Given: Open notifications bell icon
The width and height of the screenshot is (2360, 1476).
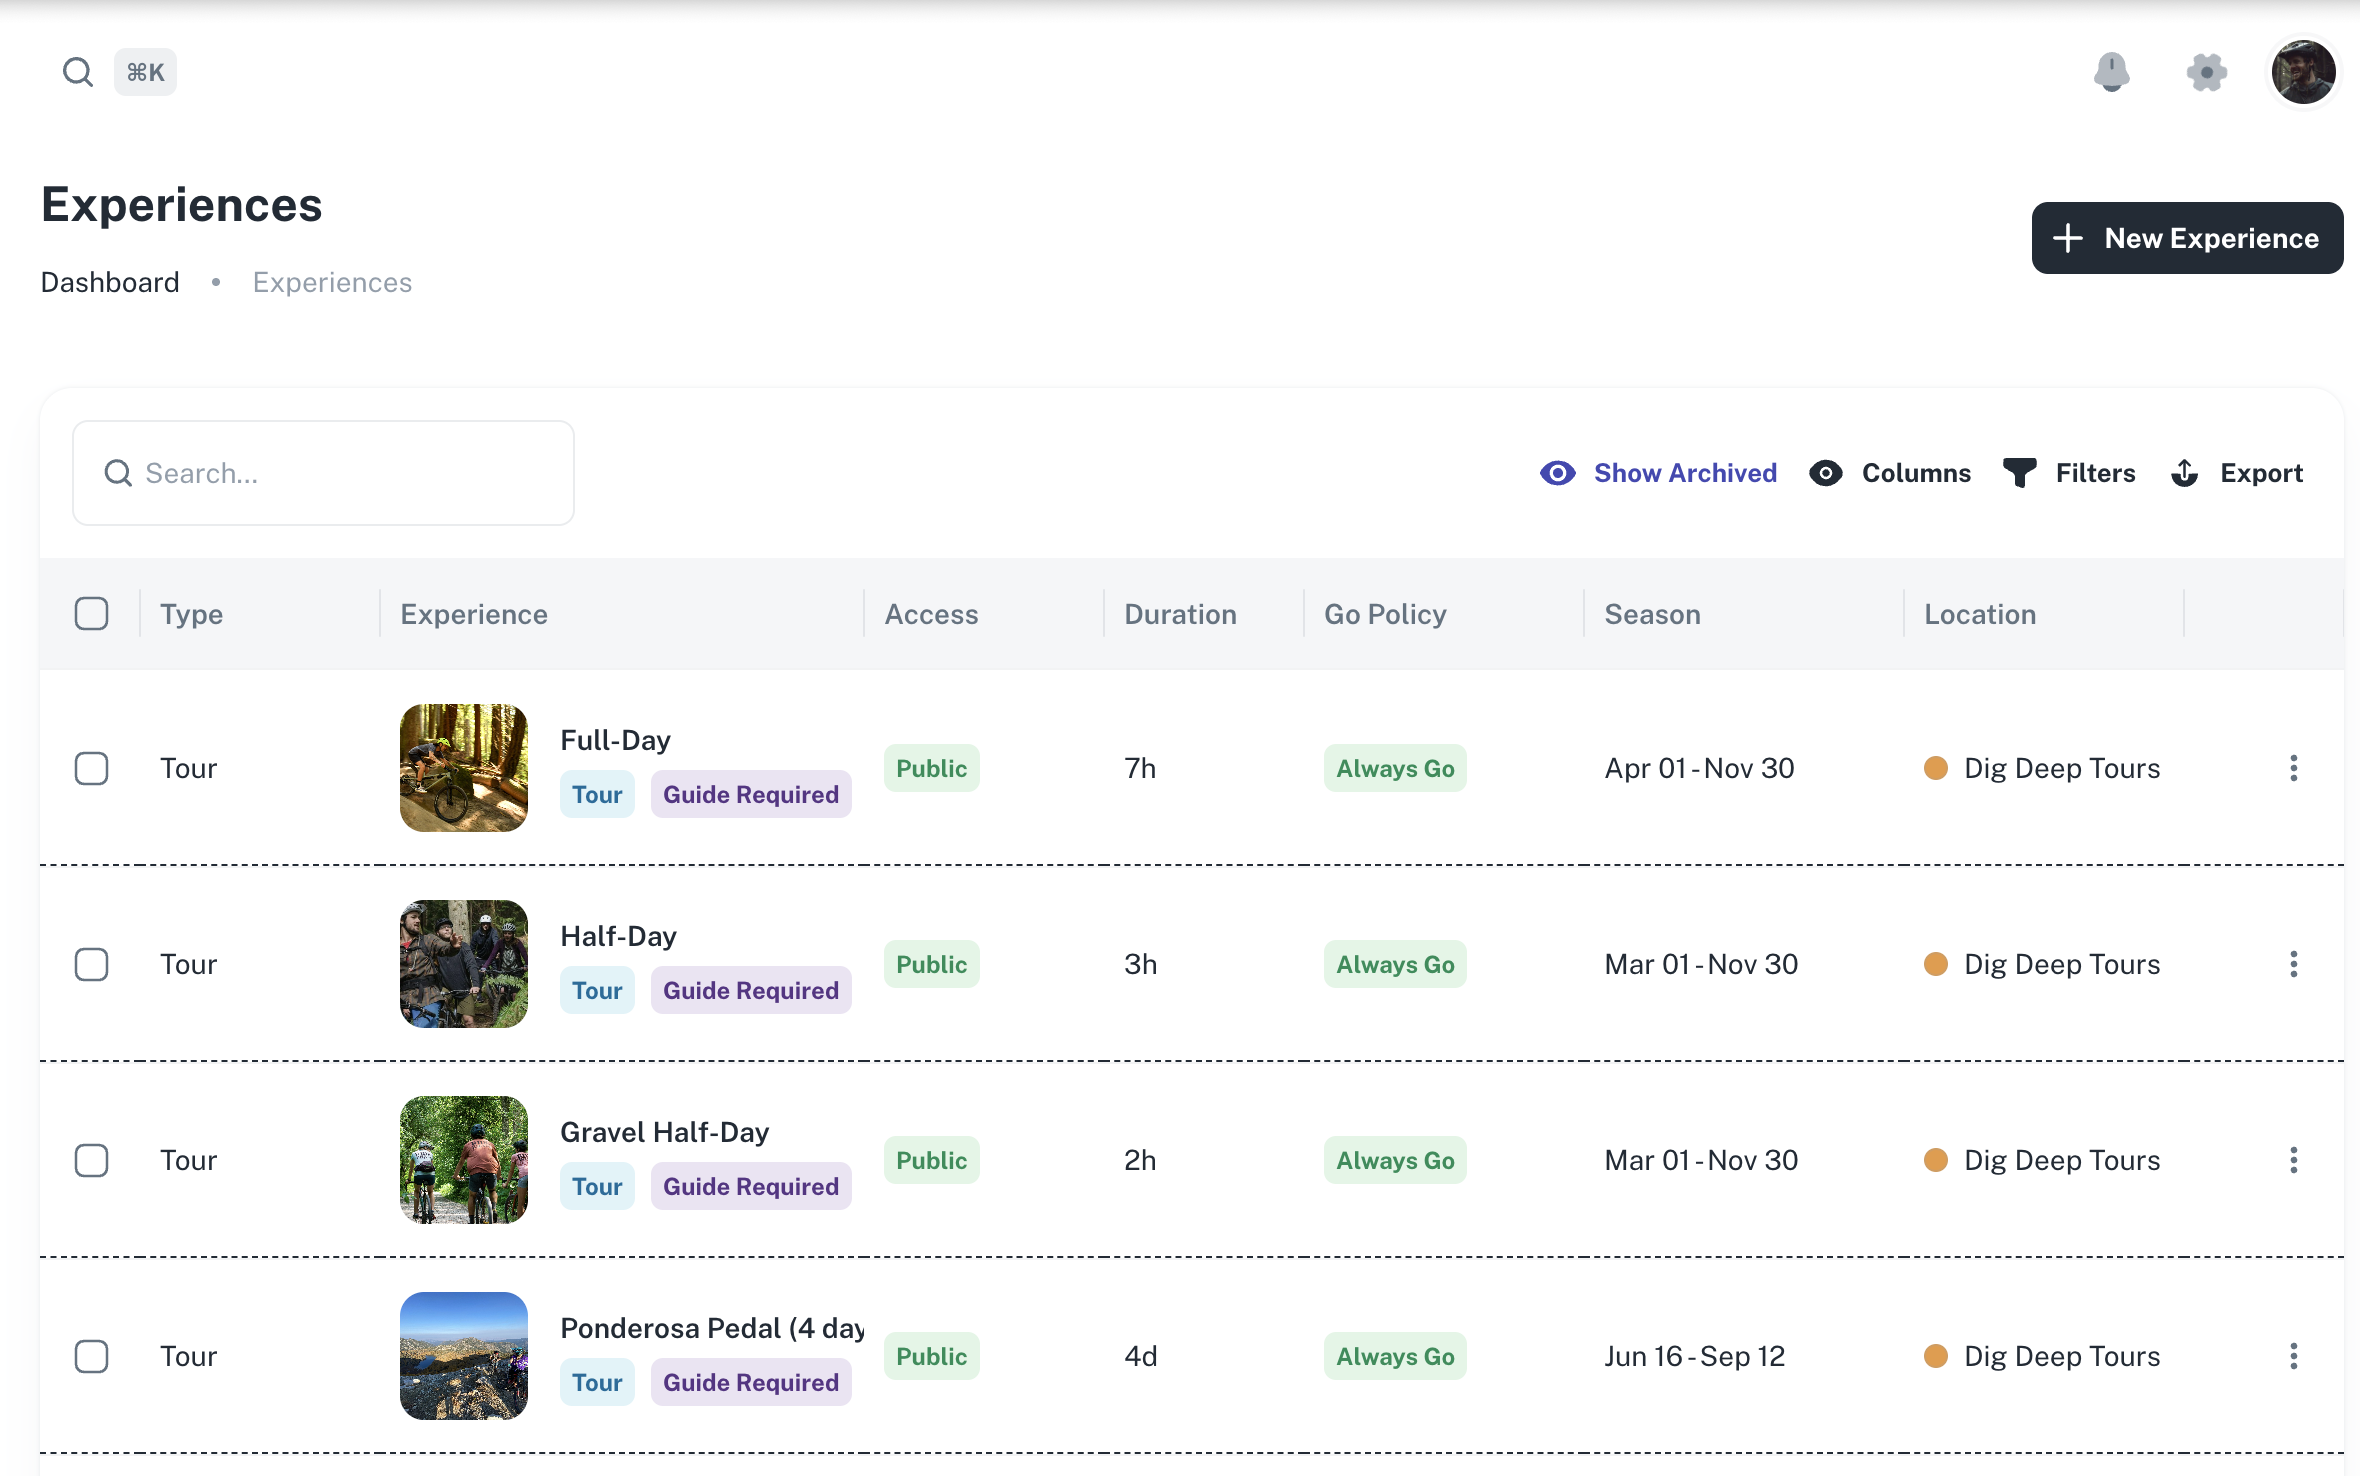Looking at the screenshot, I should (x=2111, y=72).
